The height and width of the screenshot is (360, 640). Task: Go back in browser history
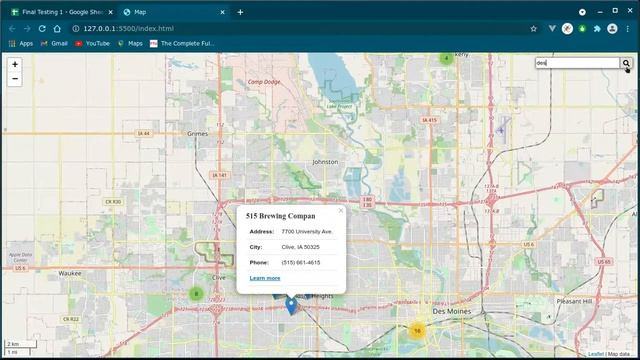click(12, 29)
